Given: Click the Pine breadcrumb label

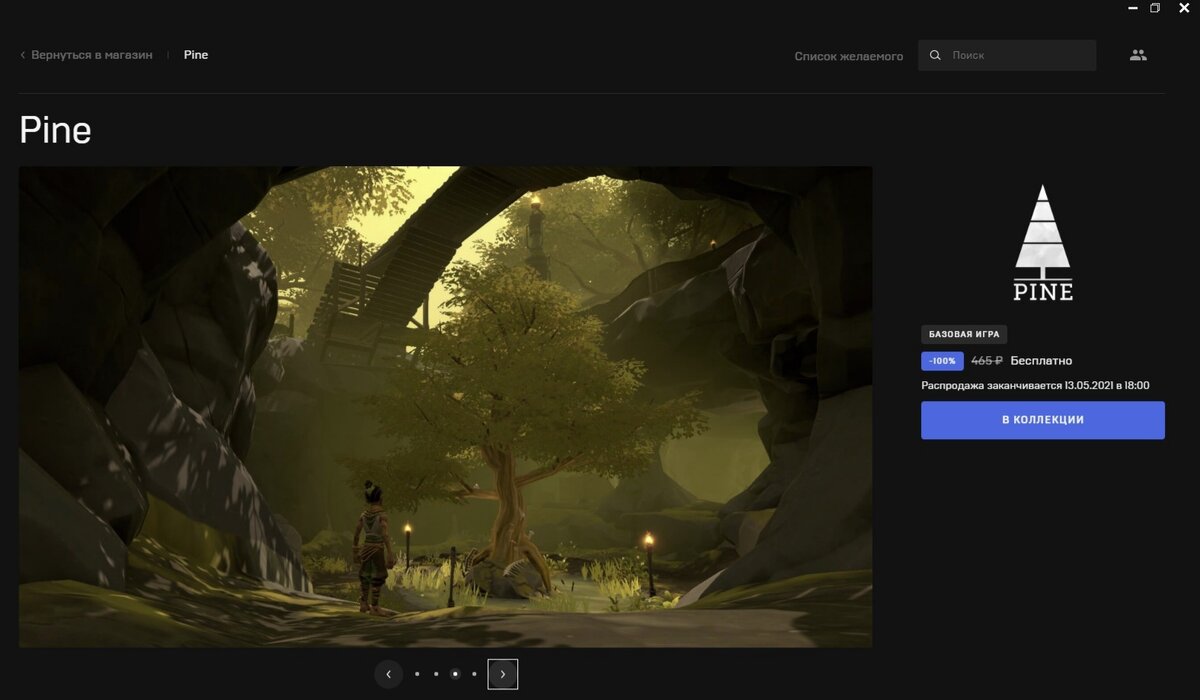Looking at the screenshot, I should click(x=196, y=55).
